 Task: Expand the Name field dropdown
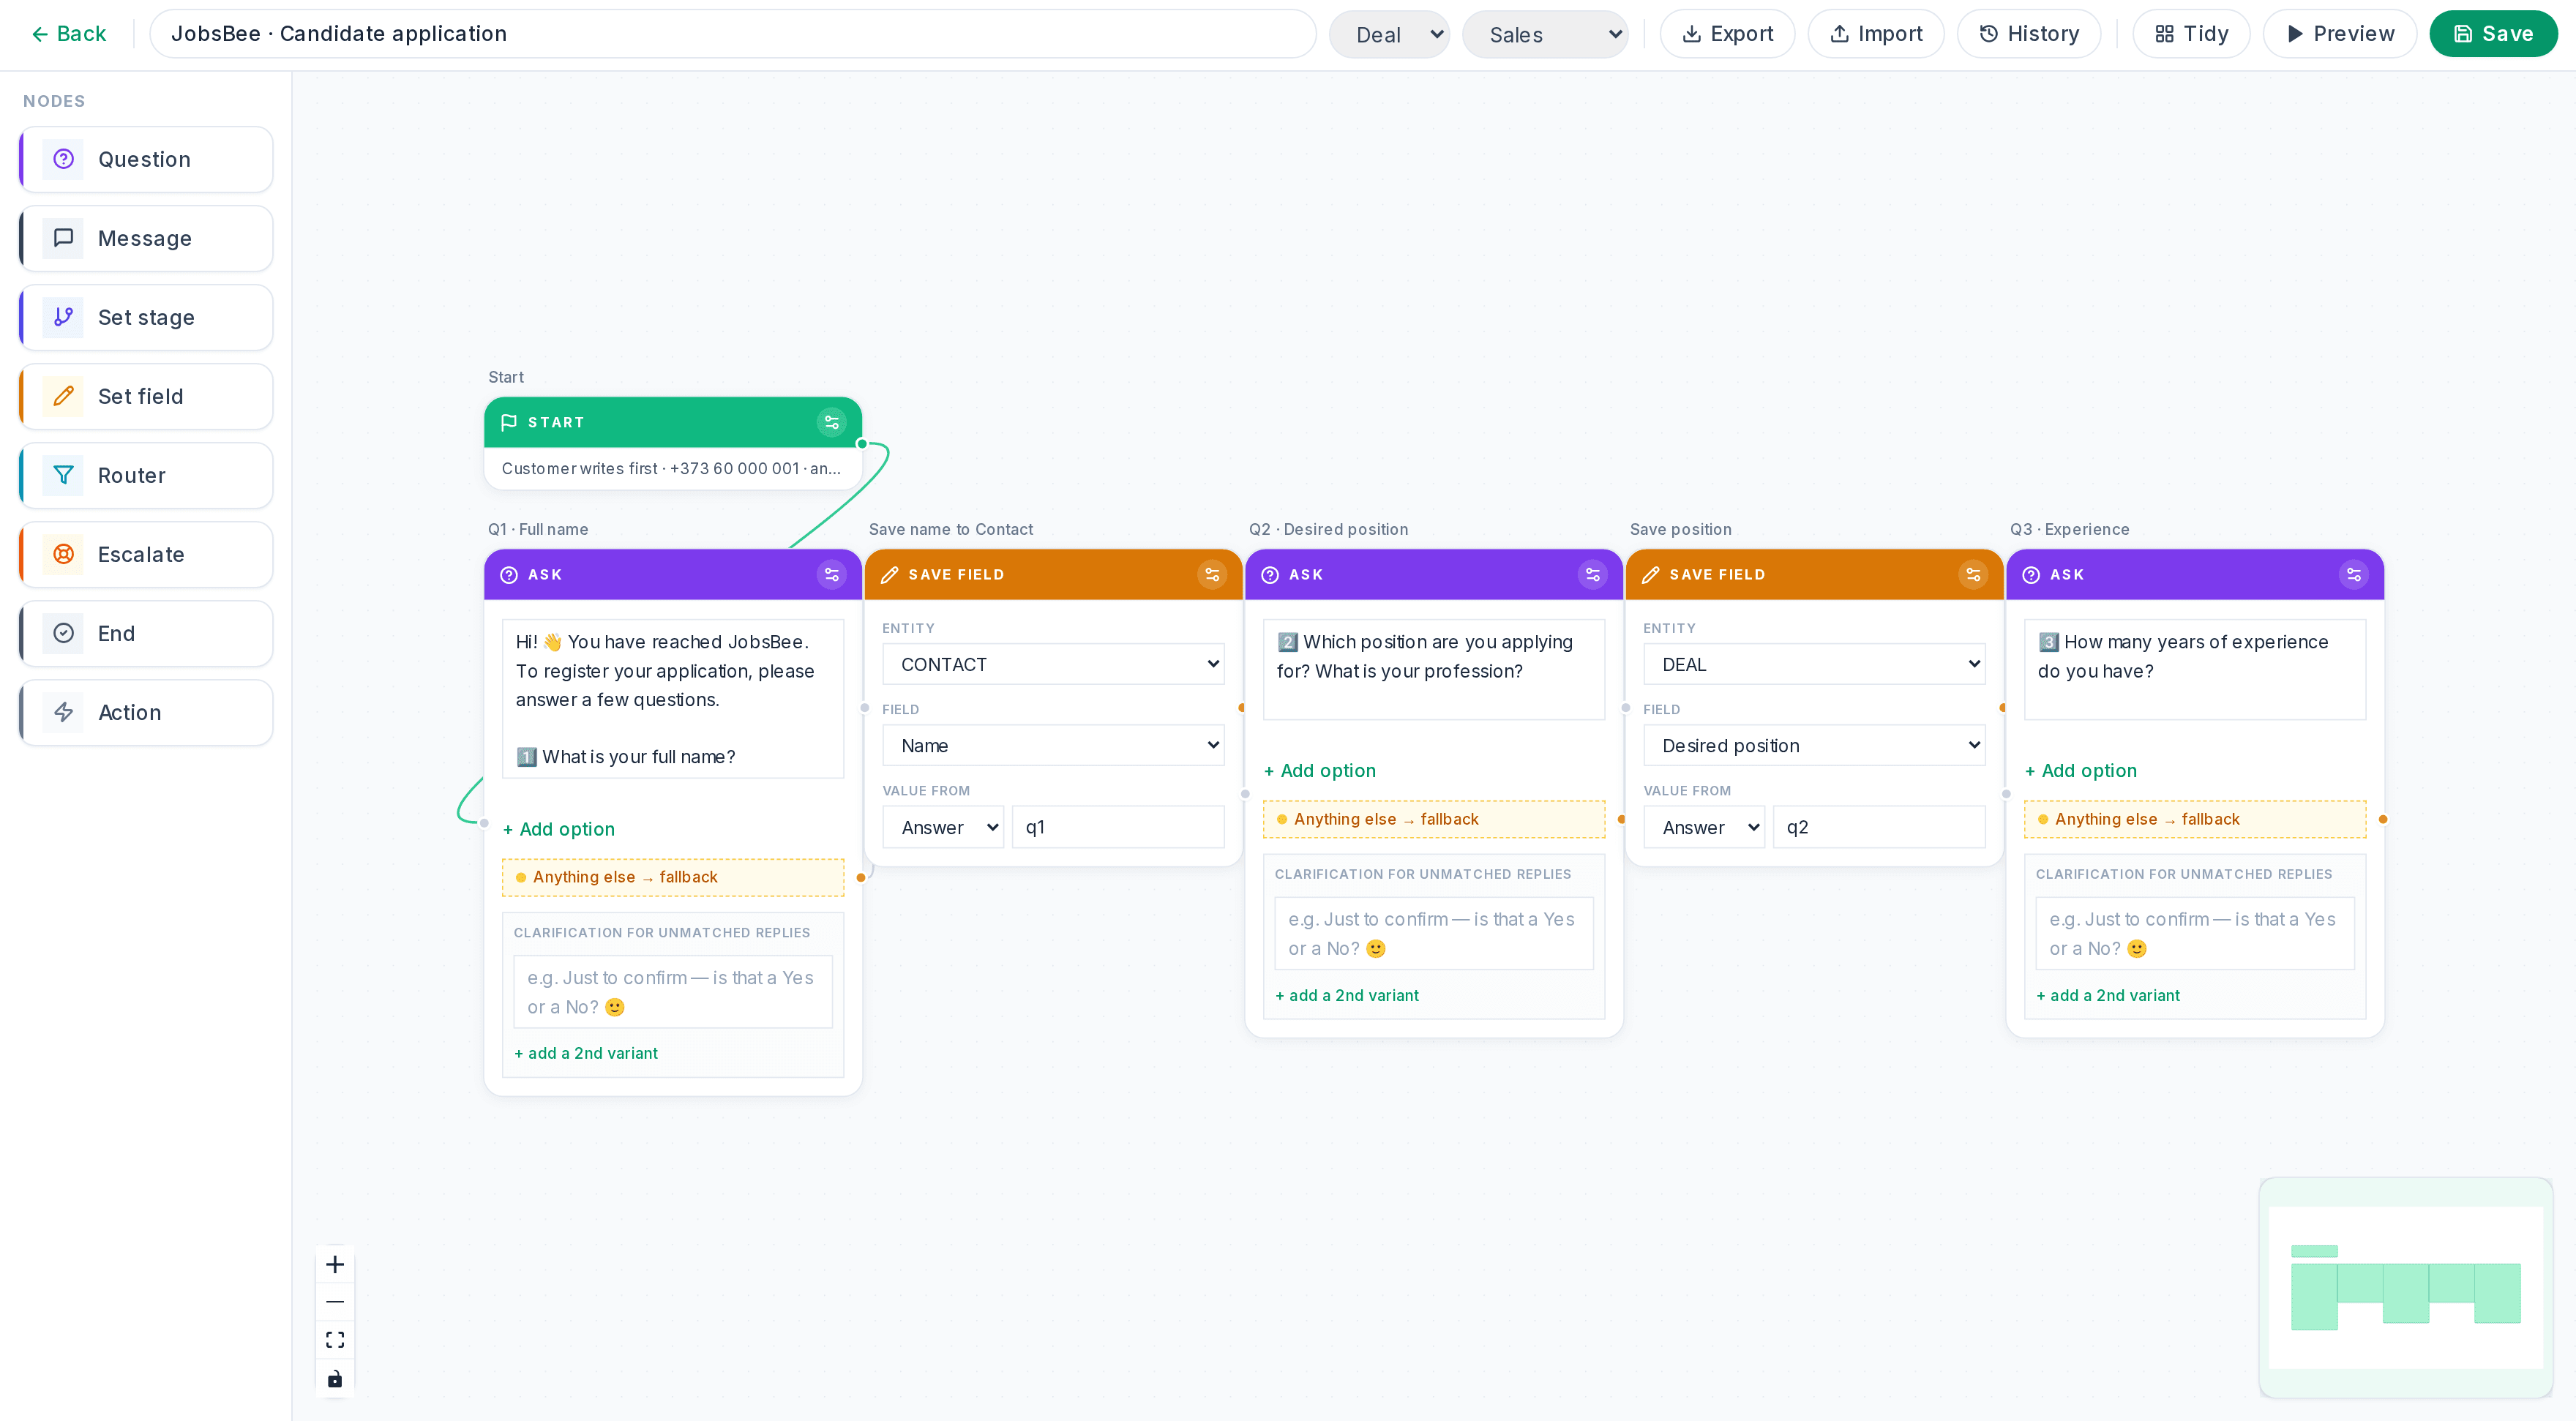[x=1053, y=745]
